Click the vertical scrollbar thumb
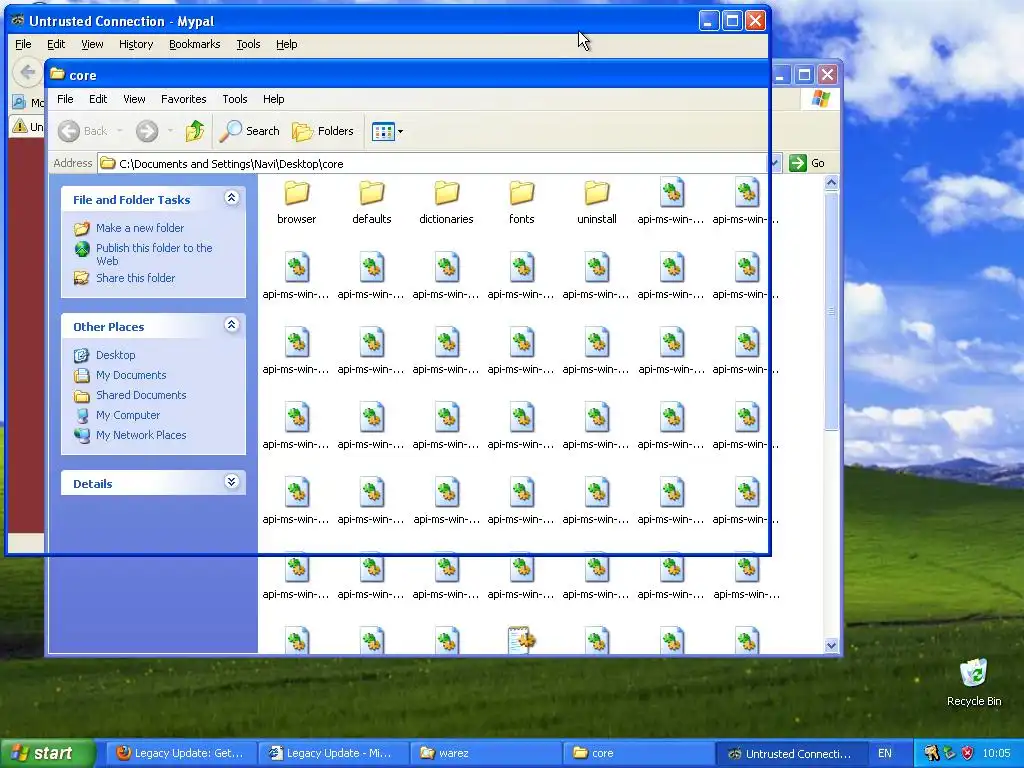The image size is (1024, 768). click(831, 312)
